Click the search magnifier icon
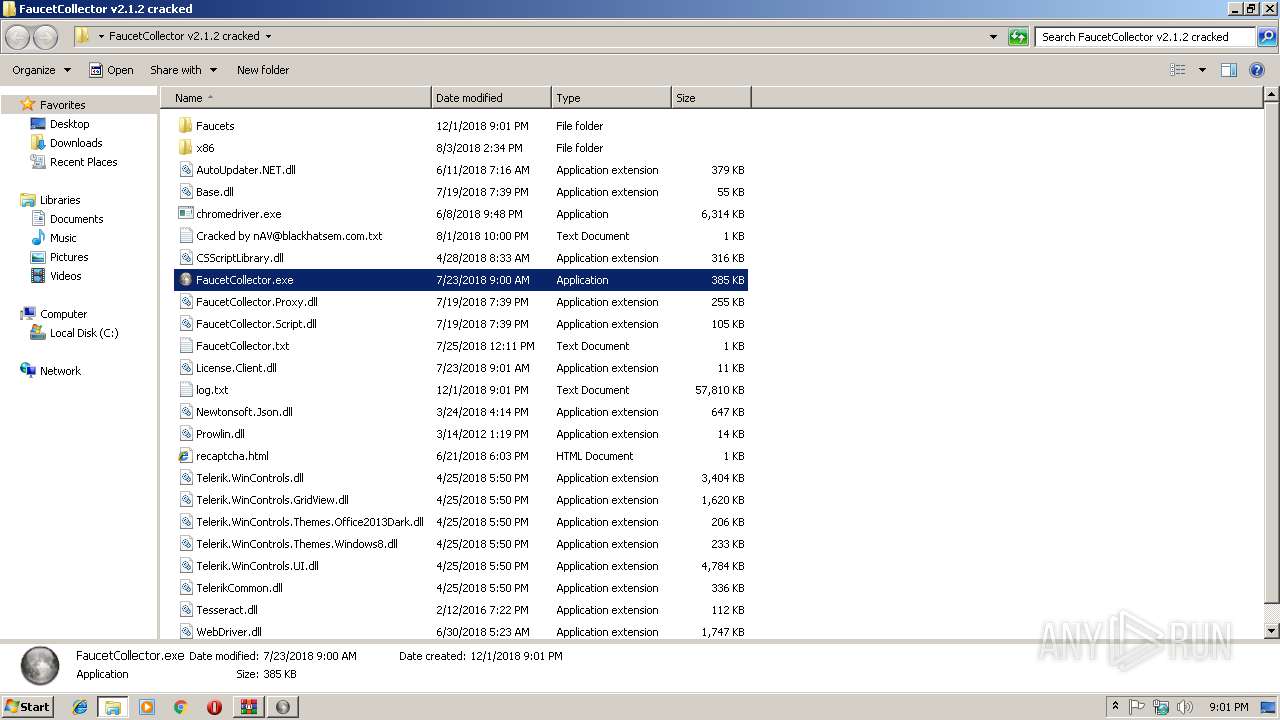Screen dimensions: 1280x720 pos(1266,37)
